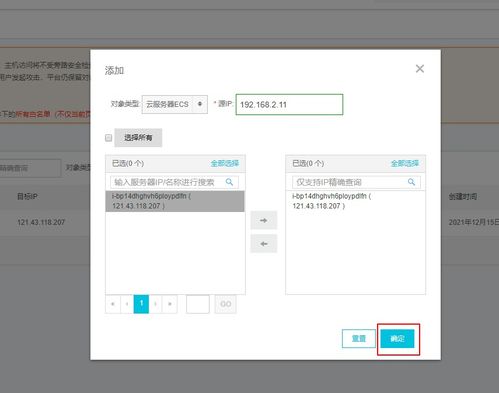Close the 添加 dialog with the X icon
This screenshot has width=499, height=393.
point(420,69)
